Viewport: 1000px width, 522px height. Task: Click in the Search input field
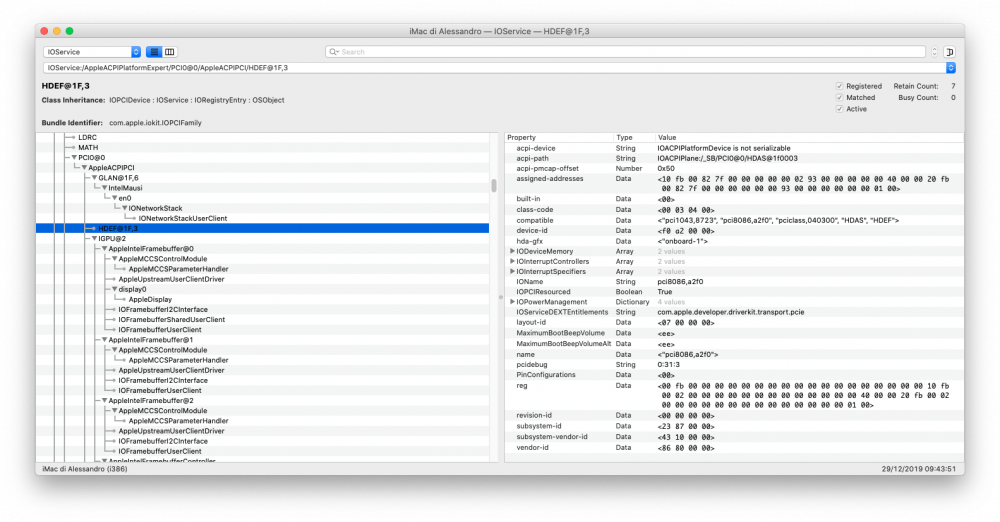click(x=631, y=52)
